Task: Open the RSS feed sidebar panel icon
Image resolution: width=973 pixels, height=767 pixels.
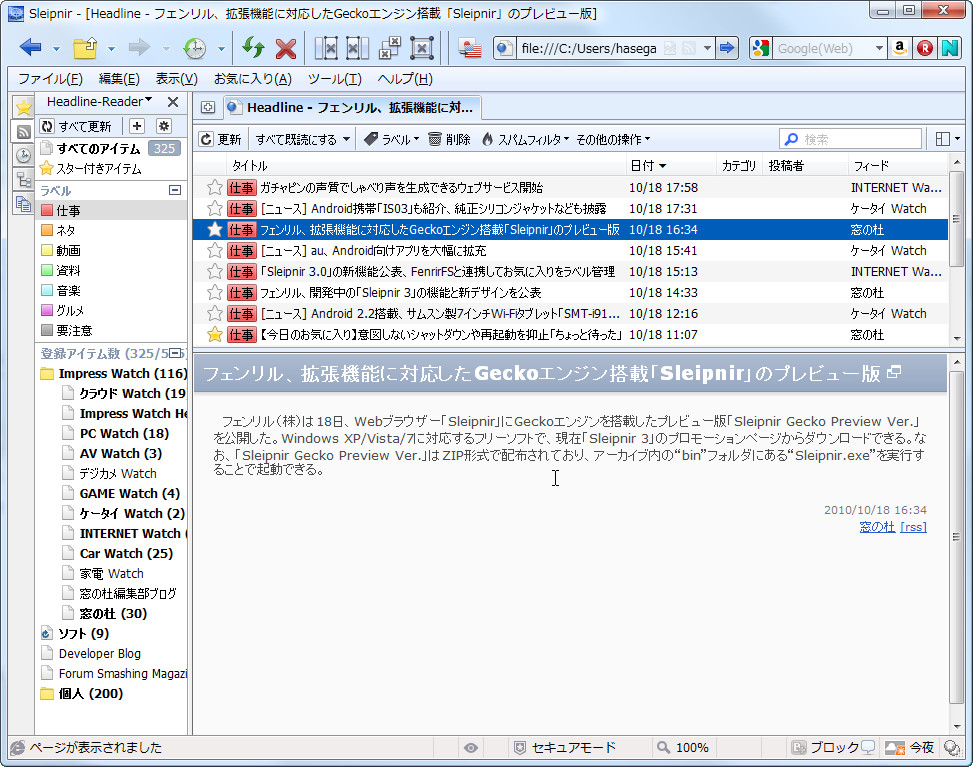Action: point(24,132)
